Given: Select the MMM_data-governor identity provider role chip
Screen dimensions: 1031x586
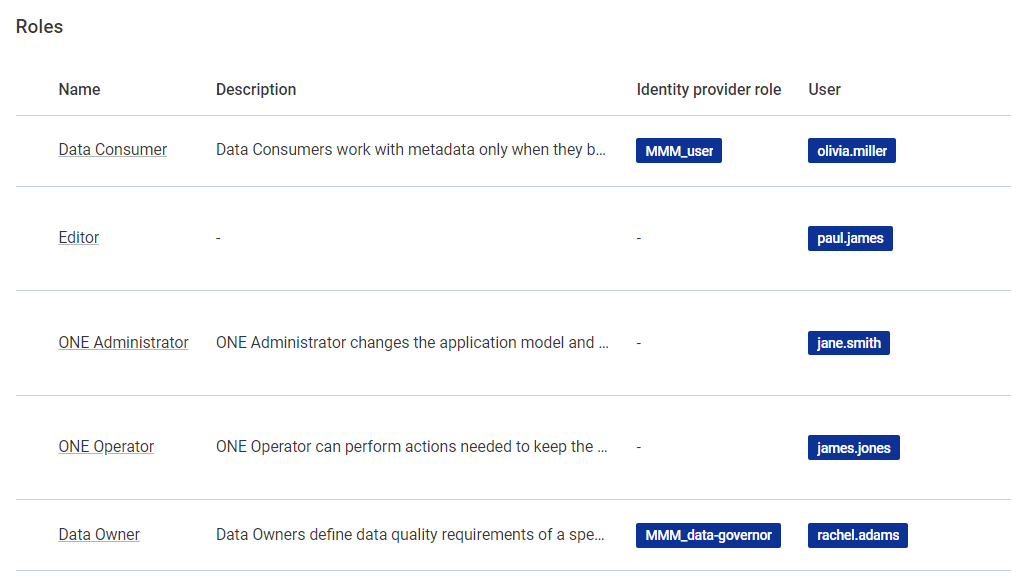Looking at the screenshot, I should [708, 535].
